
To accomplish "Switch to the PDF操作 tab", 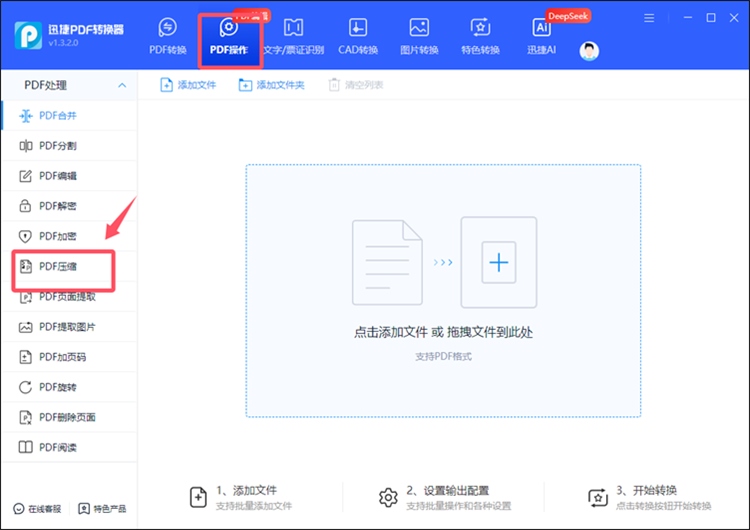I will point(229,37).
